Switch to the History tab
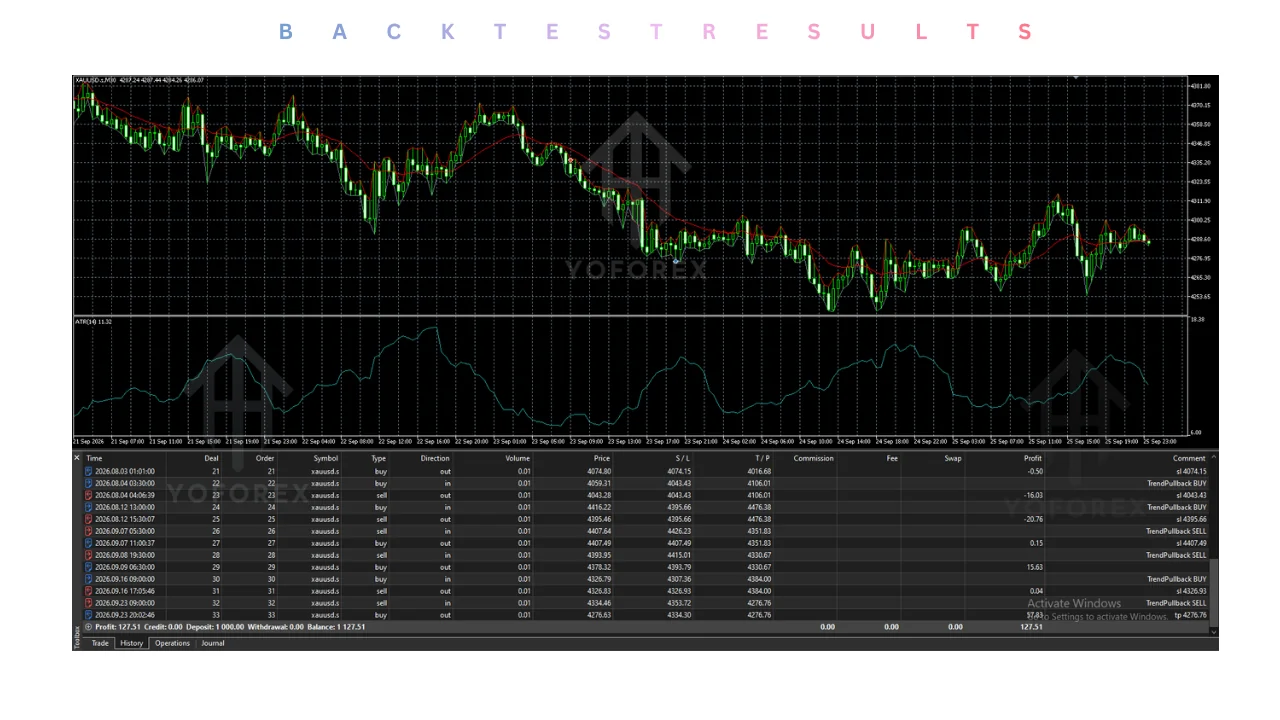This screenshot has width=1280, height=720. click(x=132, y=643)
